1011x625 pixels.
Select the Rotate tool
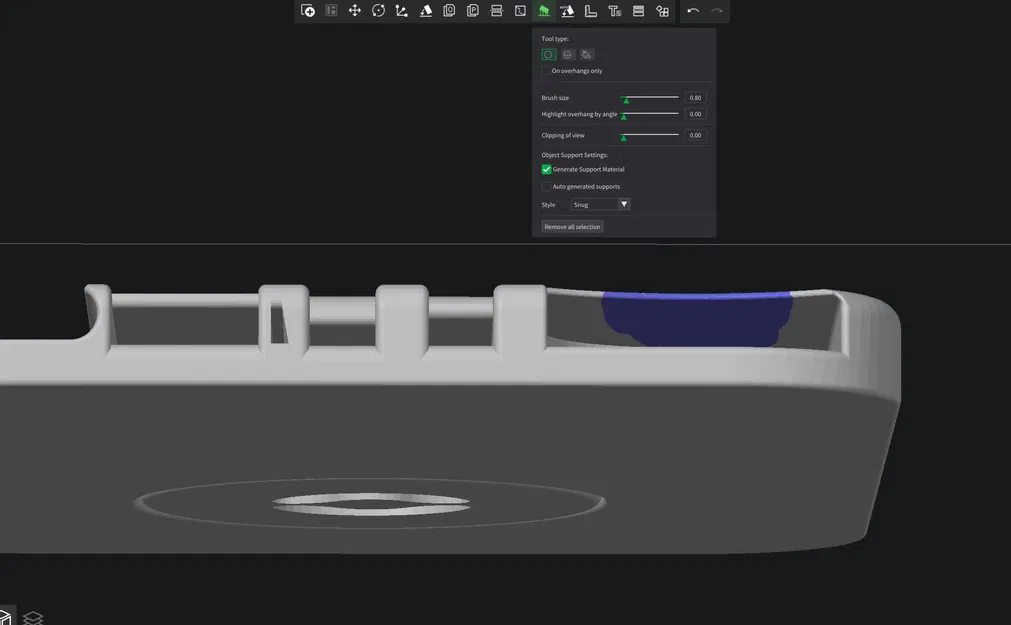click(x=377, y=10)
